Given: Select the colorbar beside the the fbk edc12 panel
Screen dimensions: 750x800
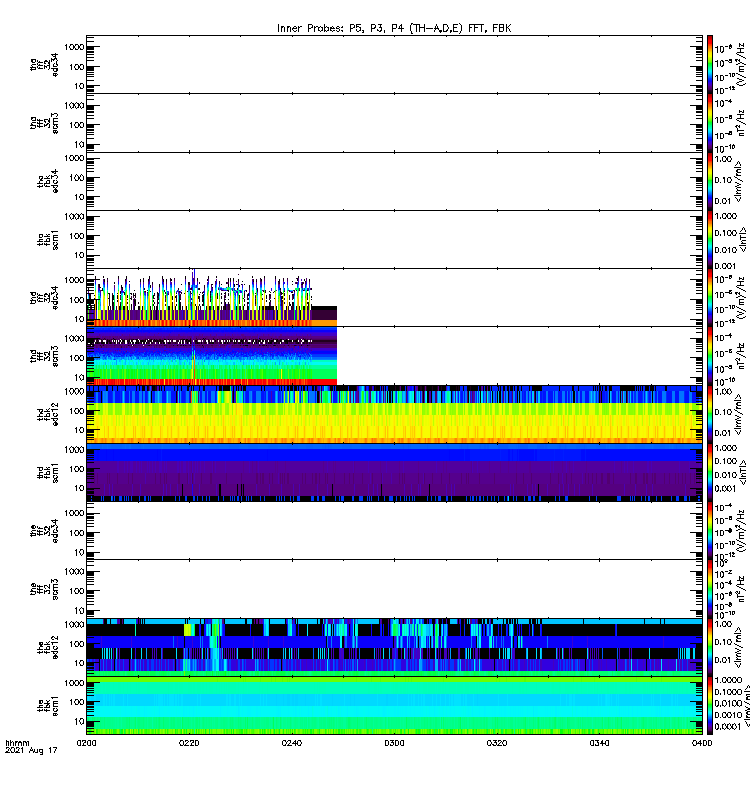Looking at the screenshot, I should (710, 647).
